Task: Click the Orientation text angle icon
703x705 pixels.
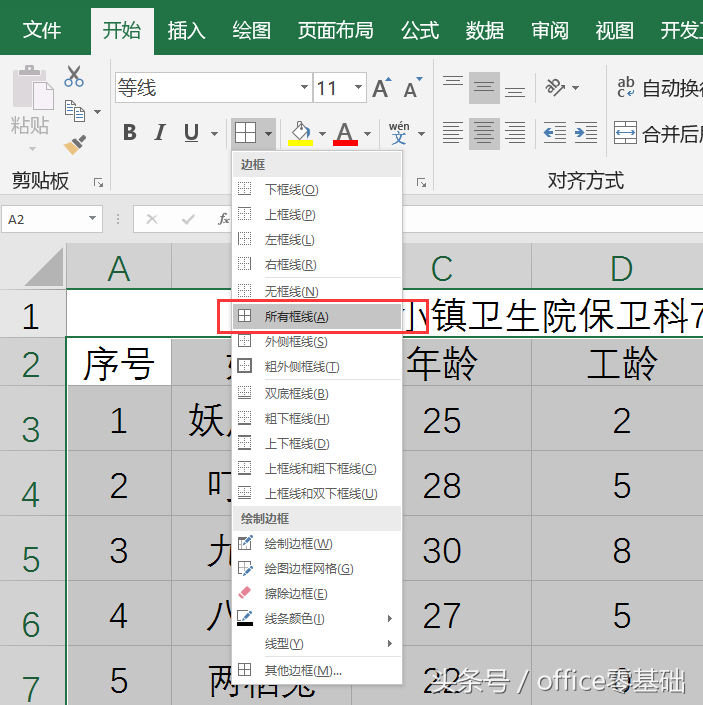Action: (x=555, y=88)
